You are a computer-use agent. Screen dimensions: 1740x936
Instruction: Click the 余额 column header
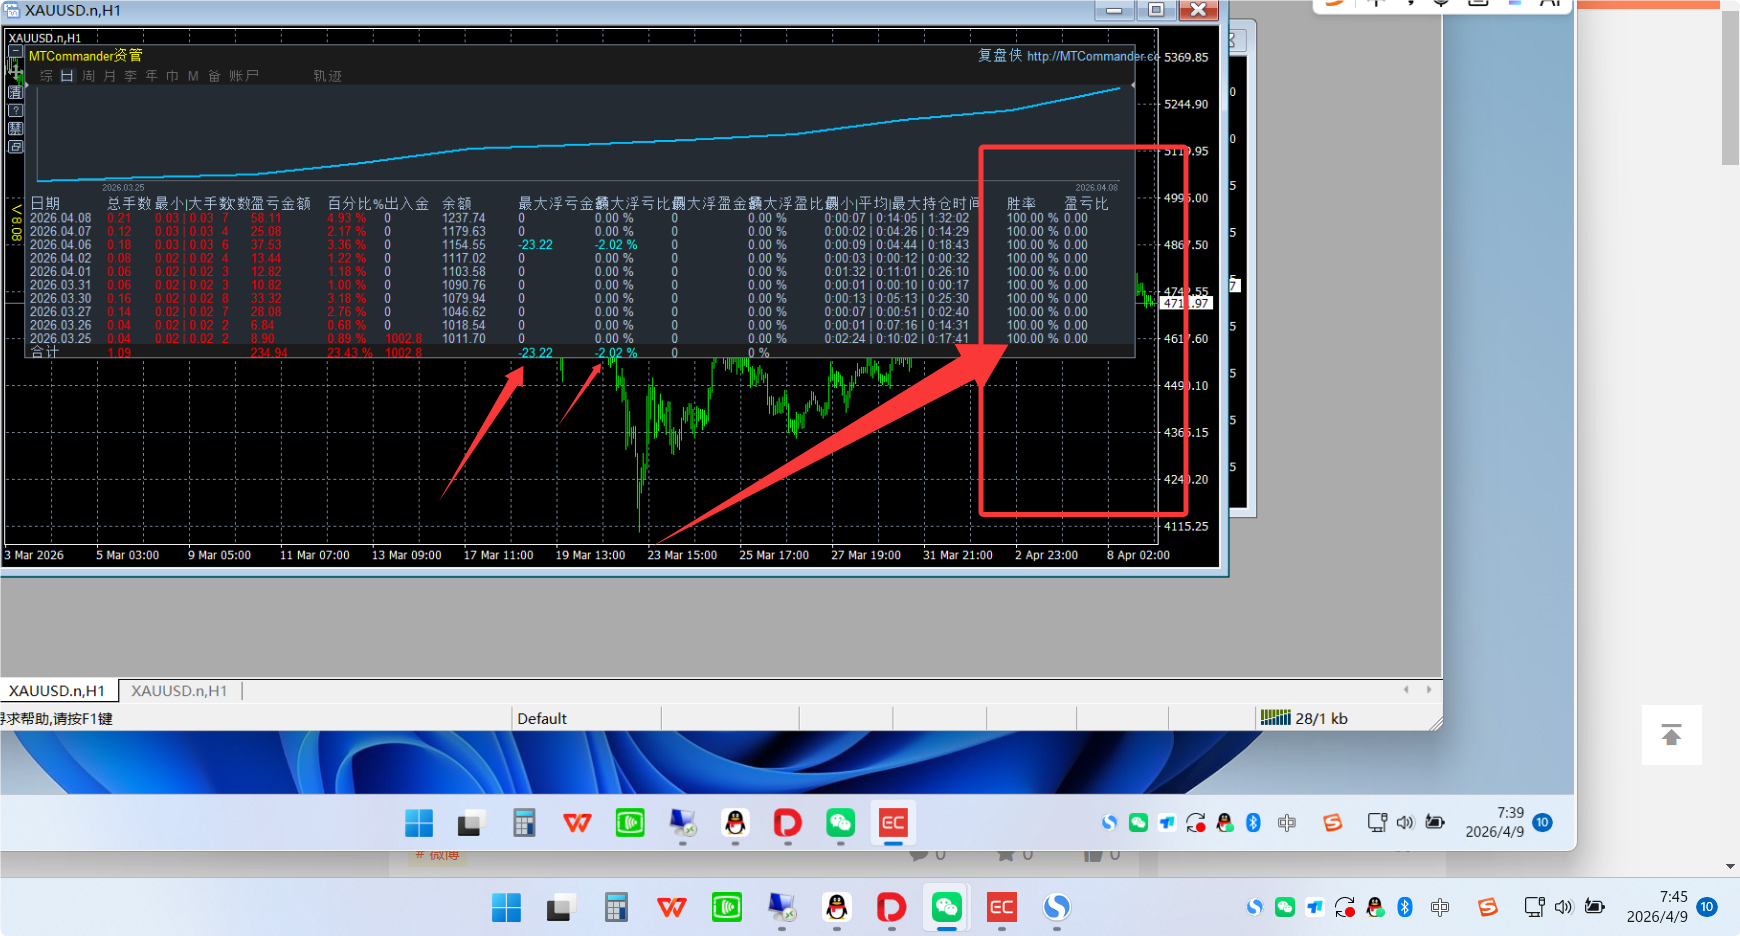click(x=457, y=204)
